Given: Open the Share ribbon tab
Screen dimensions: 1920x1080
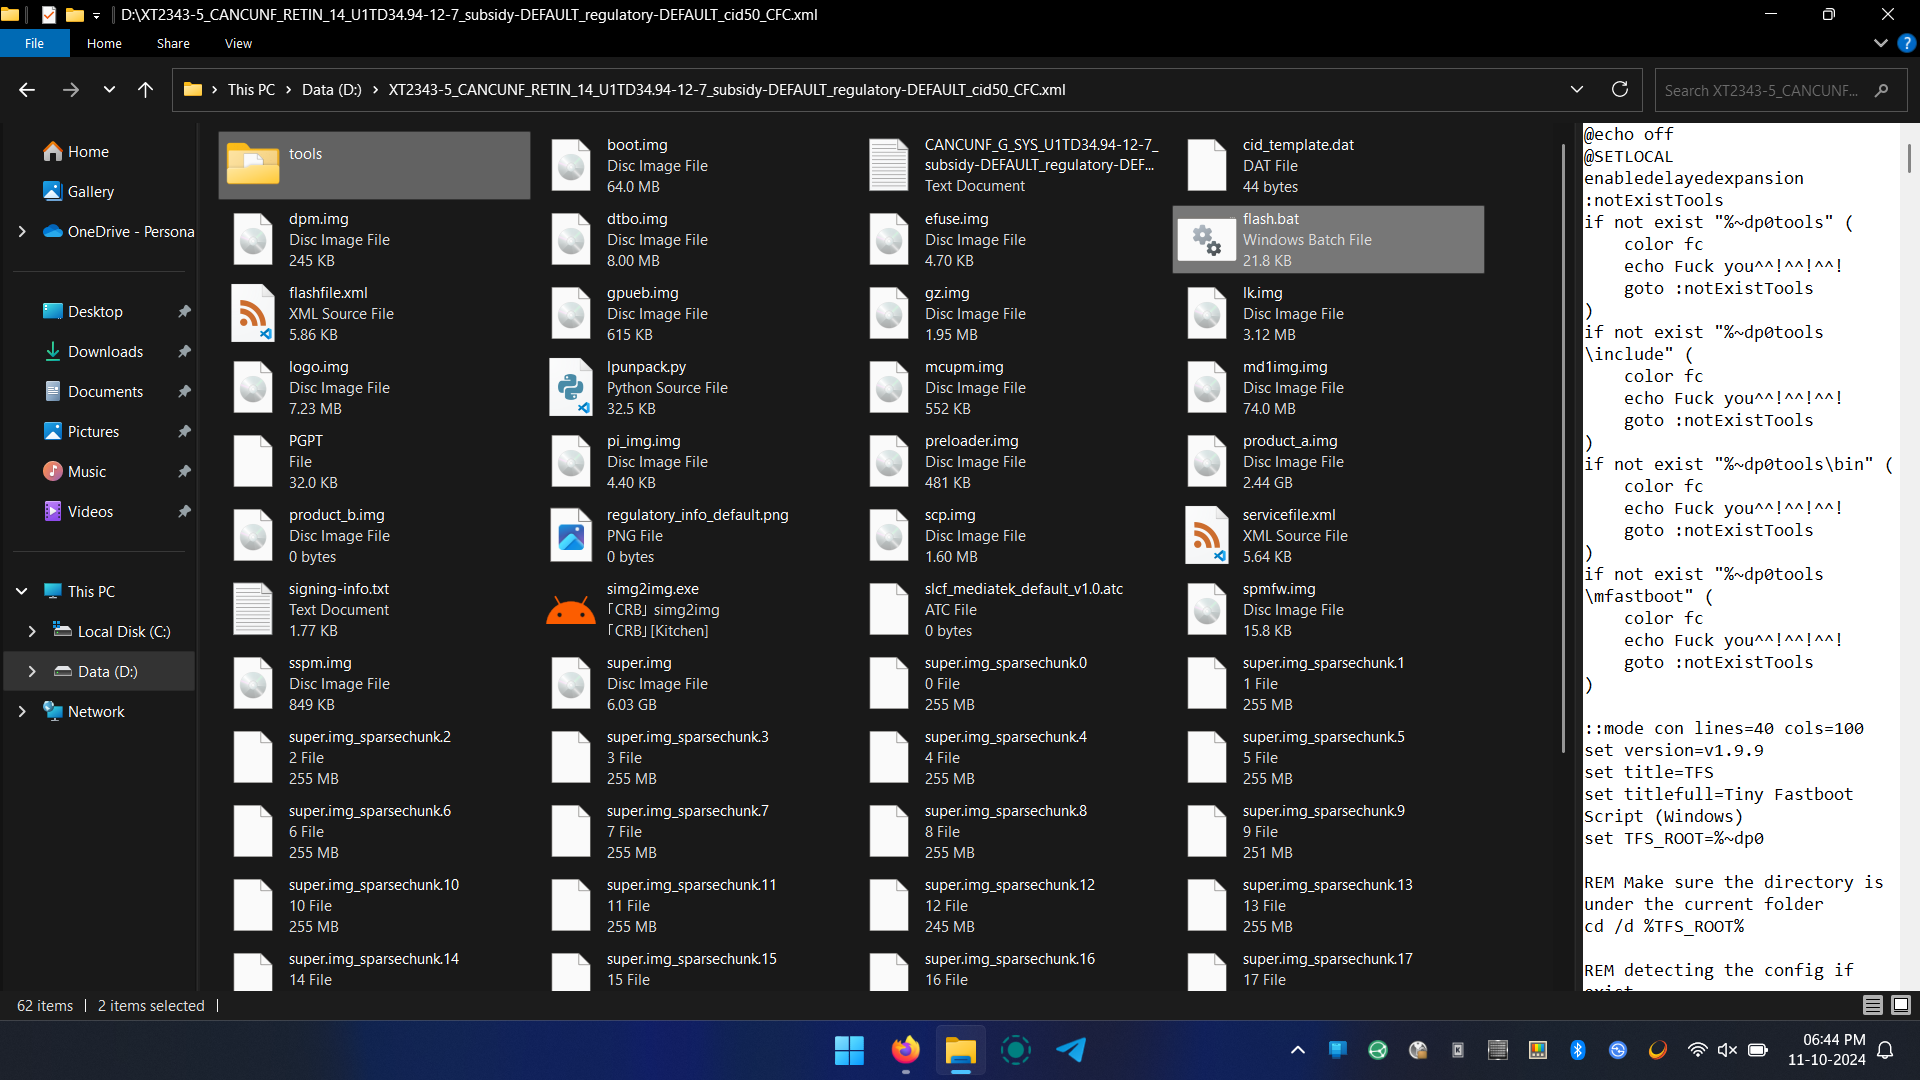Looking at the screenshot, I should (173, 44).
